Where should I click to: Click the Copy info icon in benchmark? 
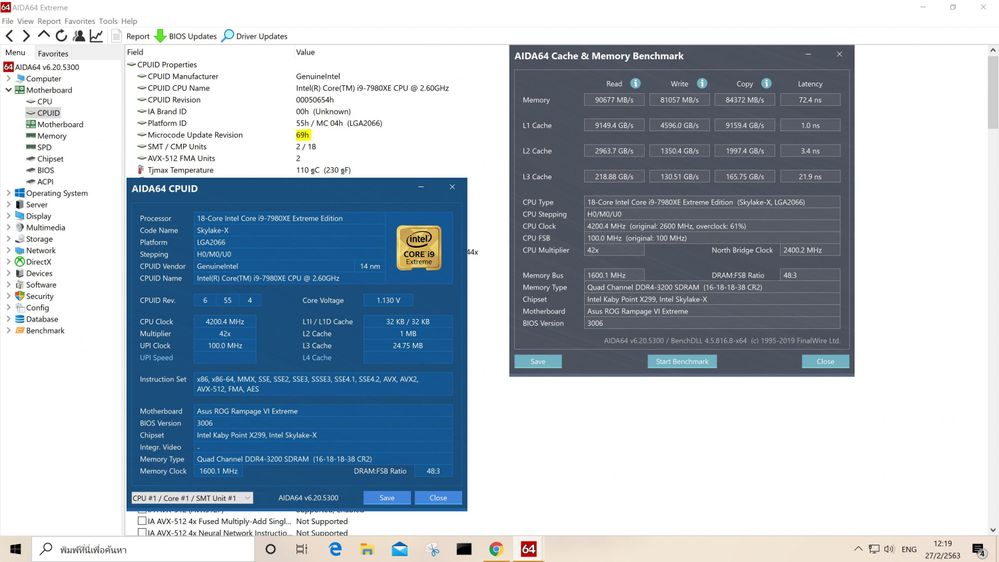tap(766, 83)
